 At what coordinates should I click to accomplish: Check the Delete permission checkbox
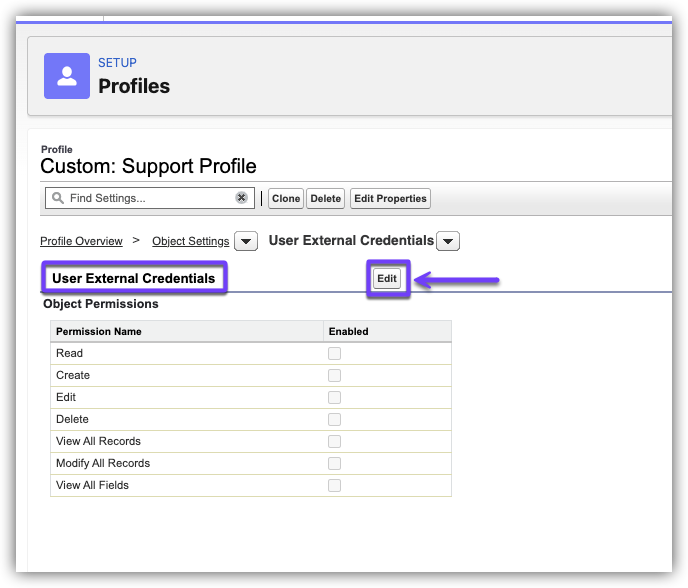click(335, 419)
